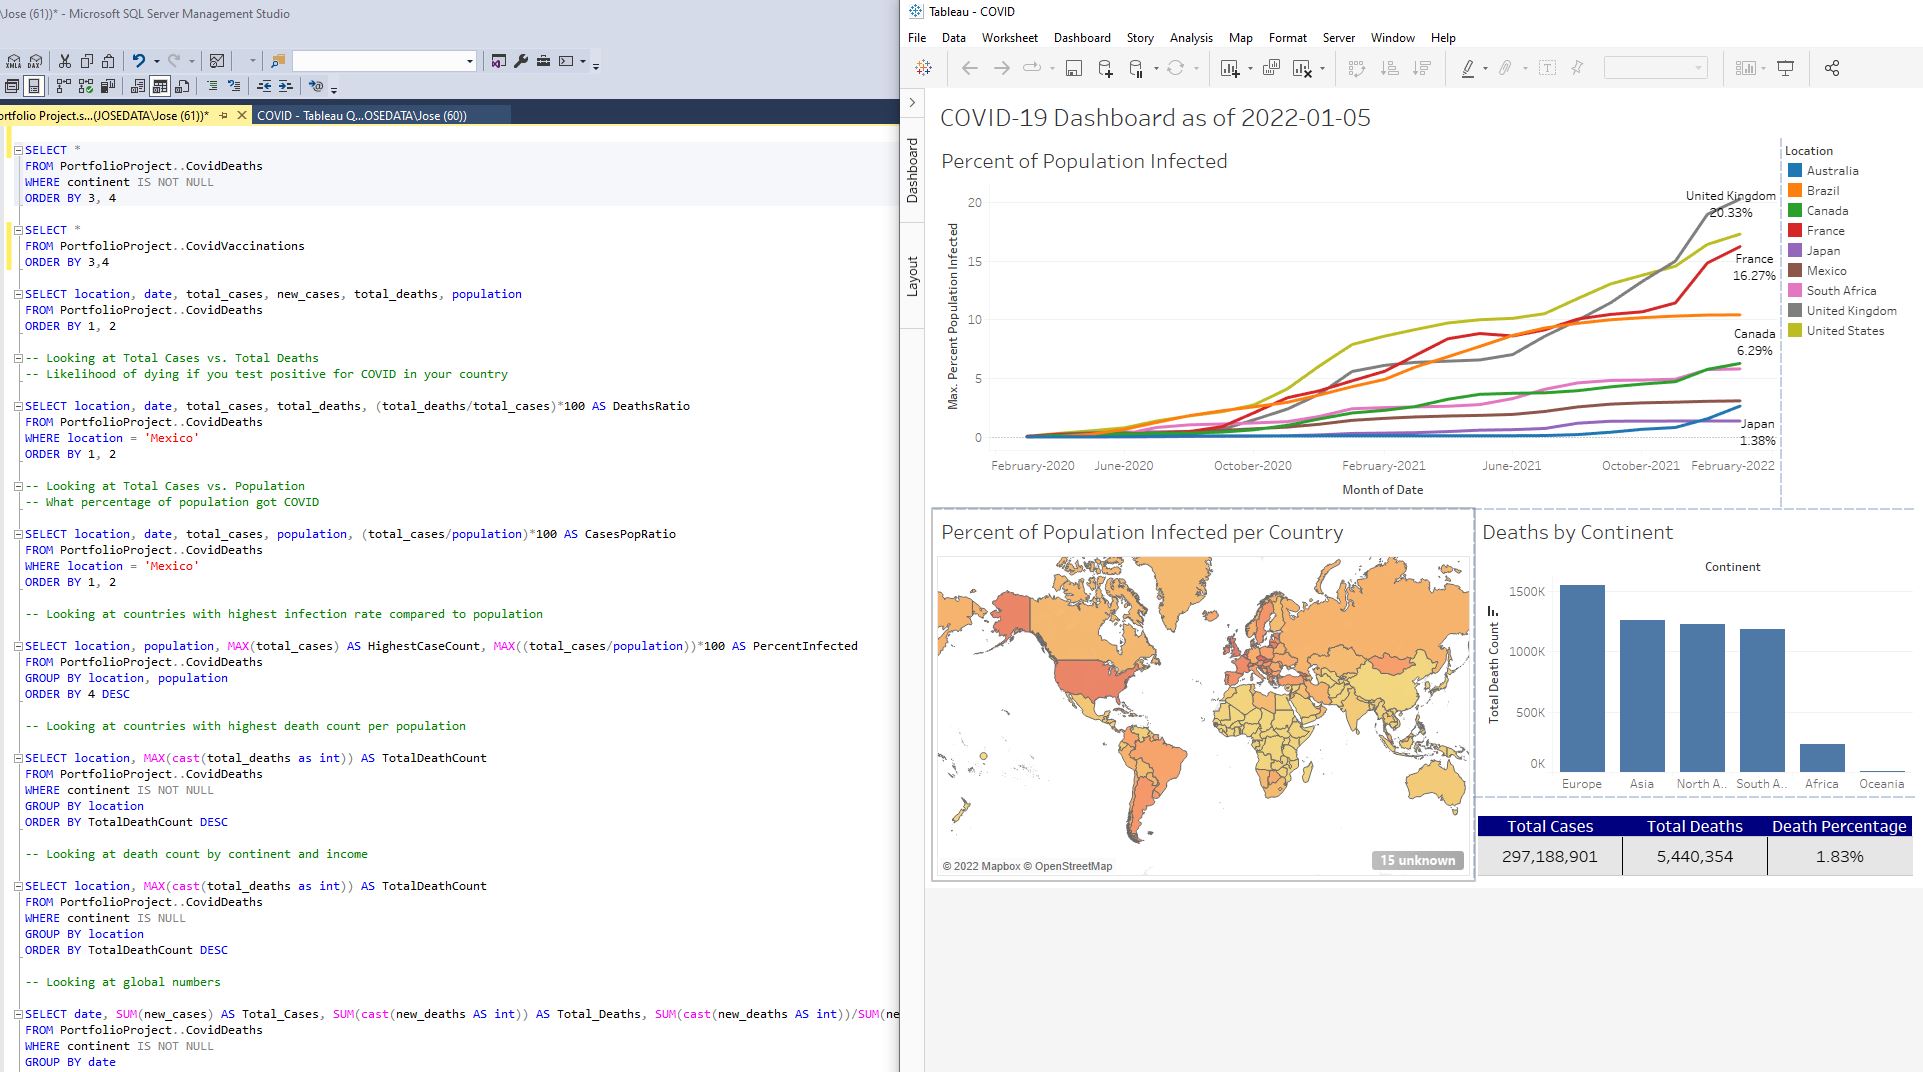This screenshot has height=1072, width=1923.
Task: Collapse the 'Looking at Total Cases vs. Total Deaths' comment block
Action: (x=18, y=358)
